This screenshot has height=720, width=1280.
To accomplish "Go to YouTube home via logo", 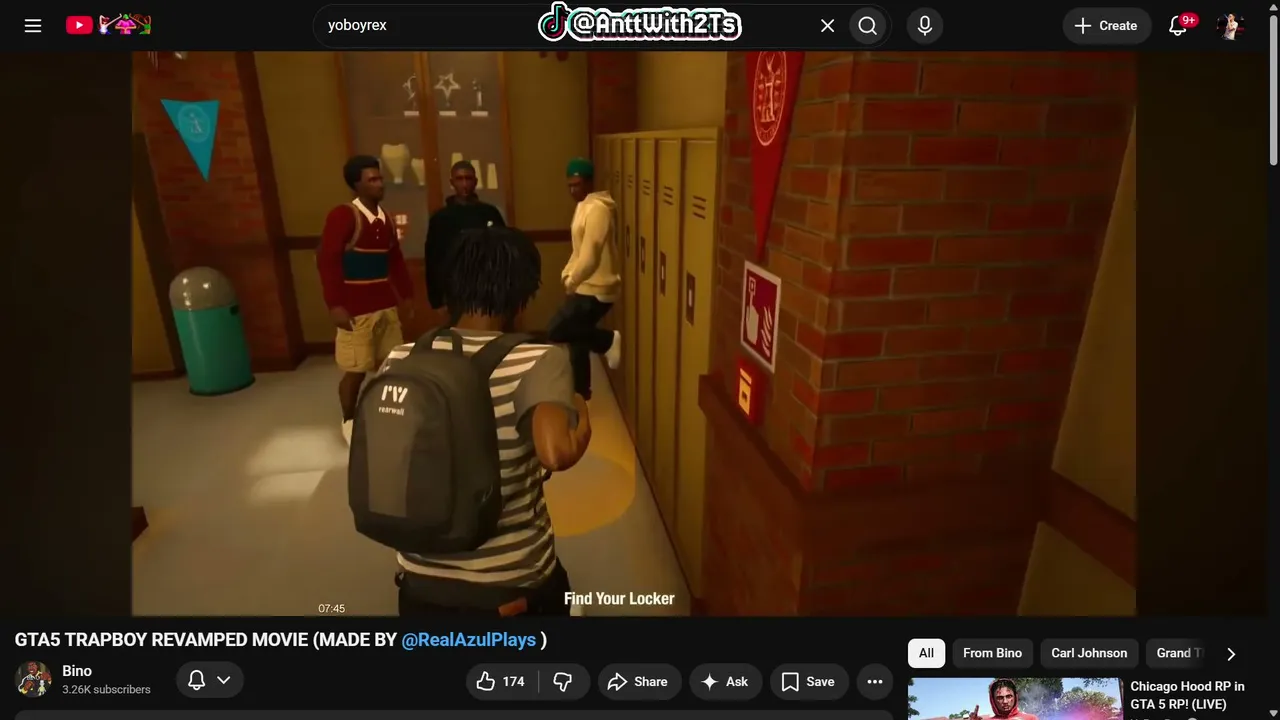I will [x=108, y=25].
